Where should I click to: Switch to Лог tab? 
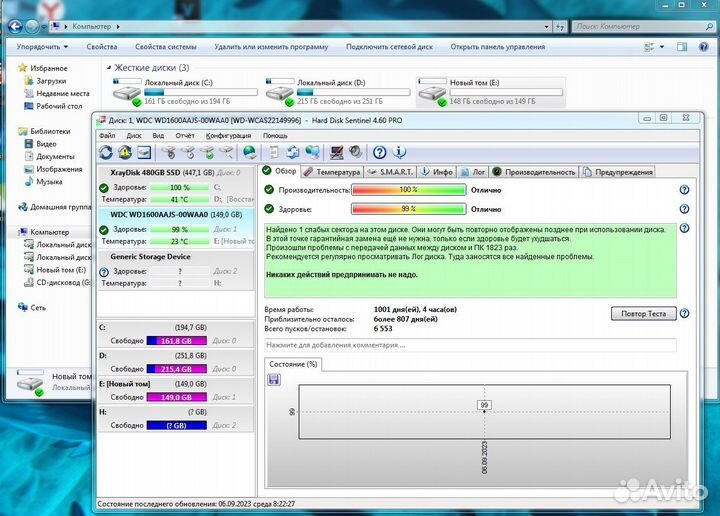472,172
